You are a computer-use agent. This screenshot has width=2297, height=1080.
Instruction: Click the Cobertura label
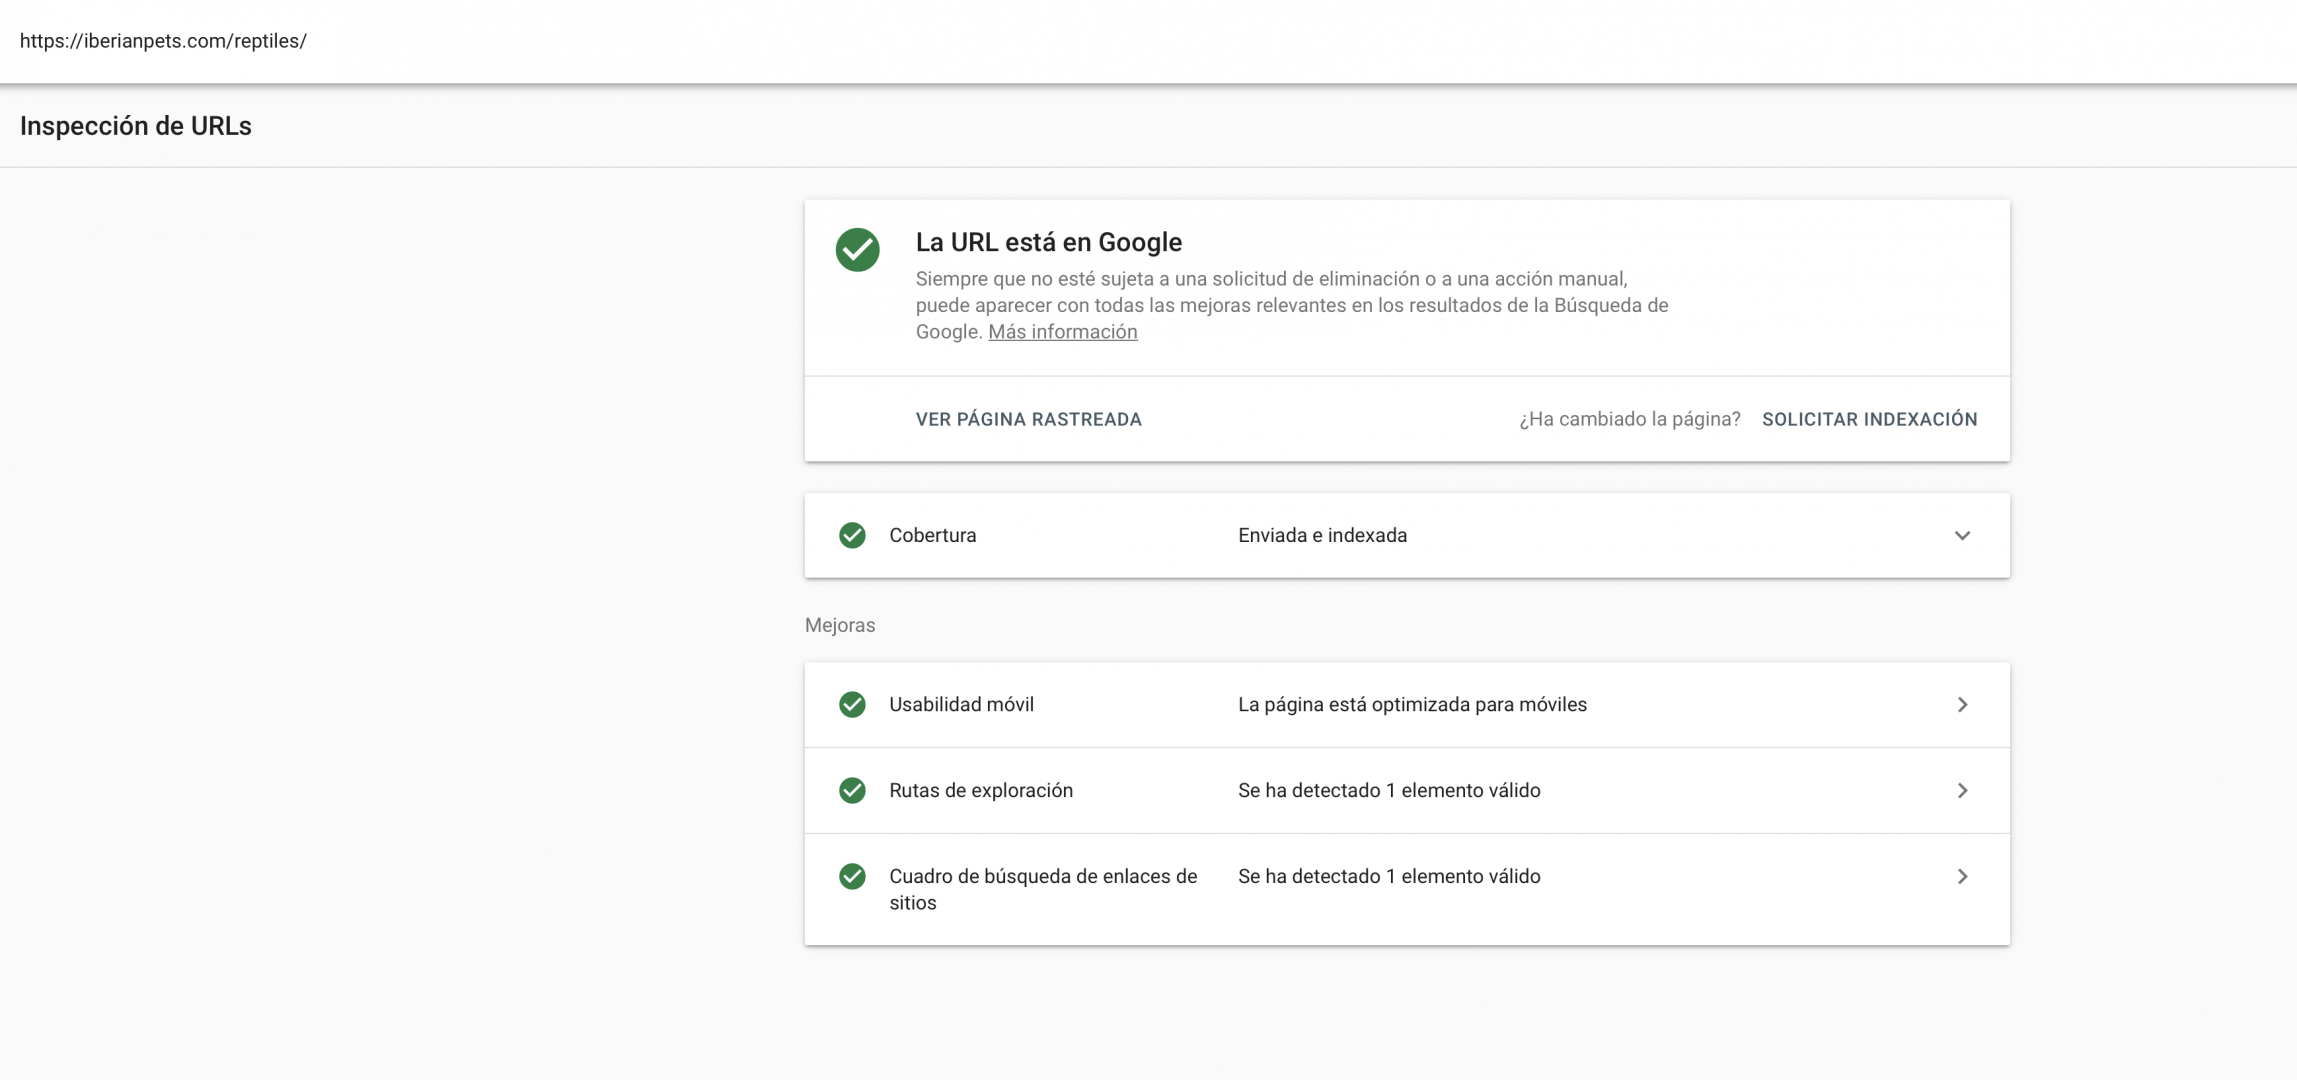(932, 535)
